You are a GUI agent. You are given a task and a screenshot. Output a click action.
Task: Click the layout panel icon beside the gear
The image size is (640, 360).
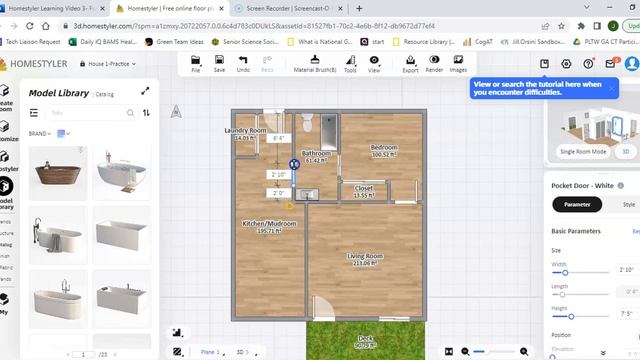(544, 64)
